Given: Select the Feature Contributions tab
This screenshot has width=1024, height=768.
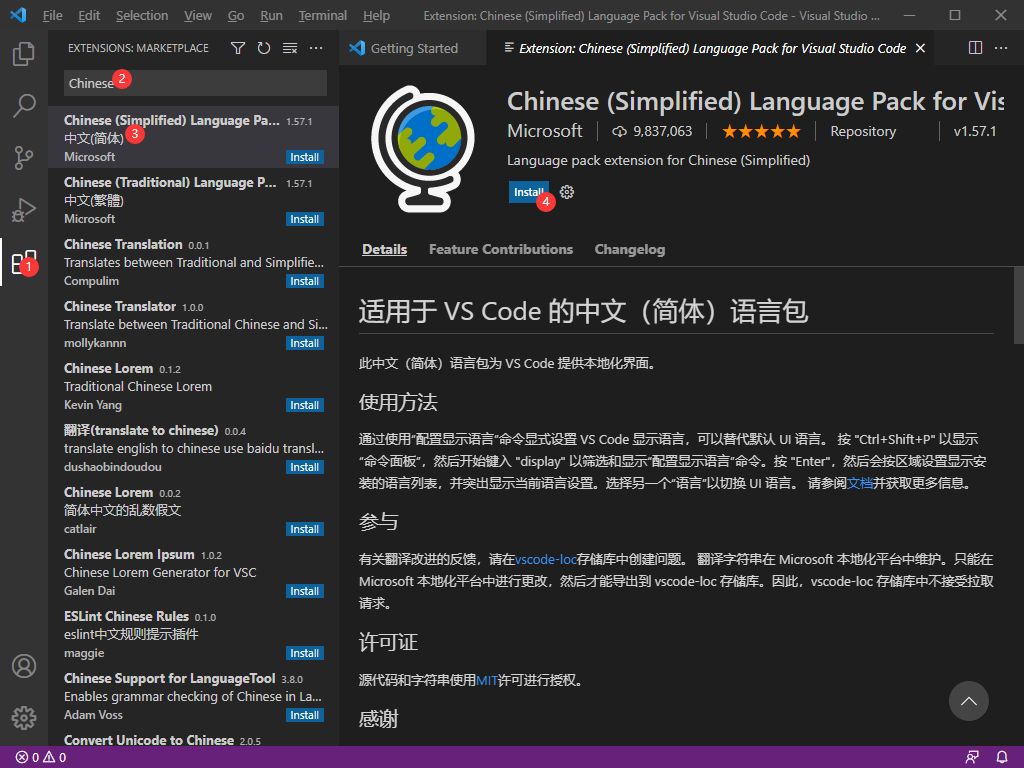Looking at the screenshot, I should coord(501,249).
